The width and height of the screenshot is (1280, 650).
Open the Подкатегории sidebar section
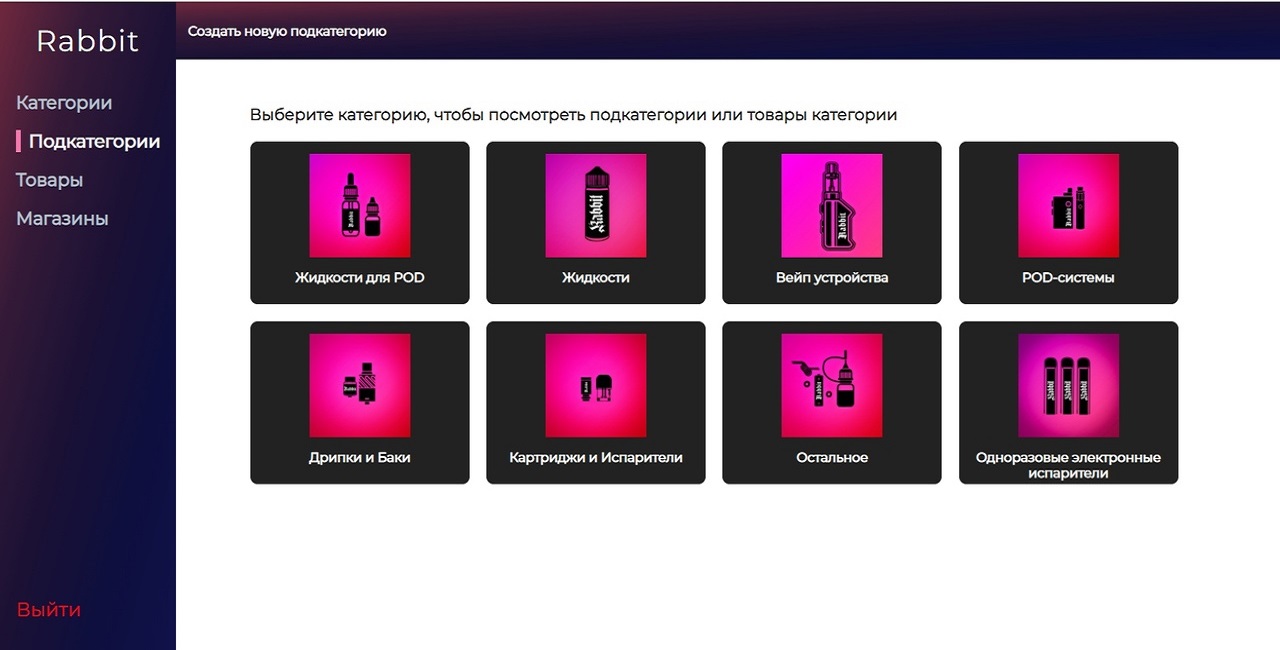click(94, 142)
